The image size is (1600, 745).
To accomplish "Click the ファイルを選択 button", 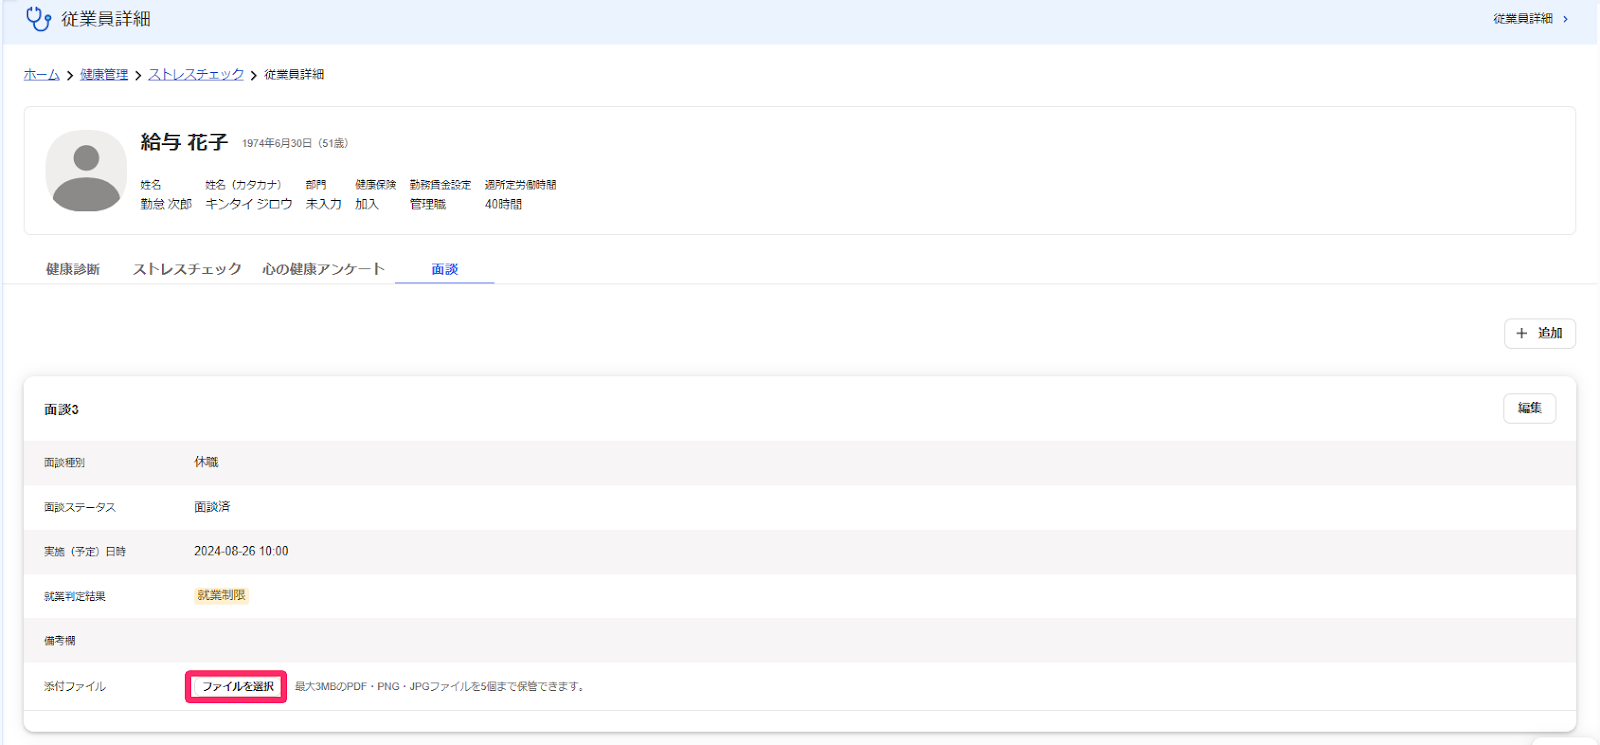I will pyautogui.click(x=237, y=687).
